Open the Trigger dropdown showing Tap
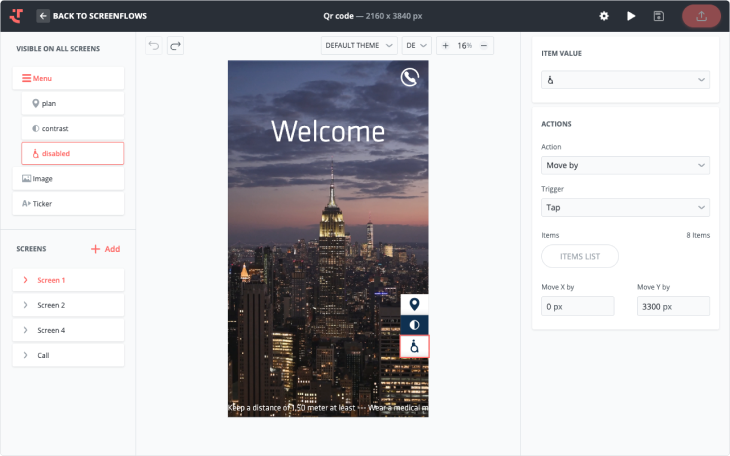The height and width of the screenshot is (456, 730). [x=625, y=208]
